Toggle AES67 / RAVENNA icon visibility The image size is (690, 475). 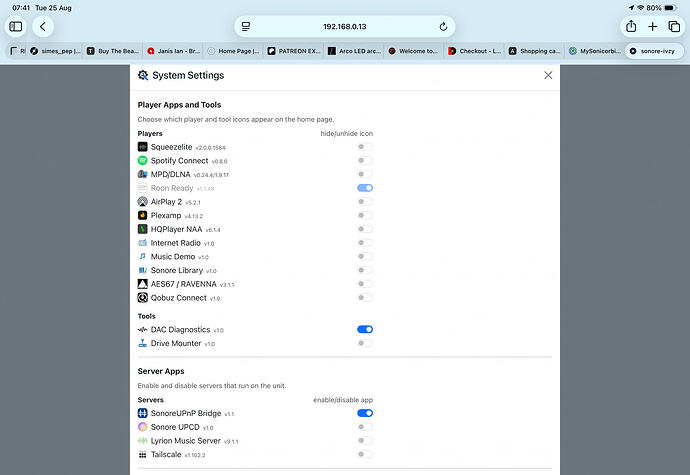click(x=365, y=284)
